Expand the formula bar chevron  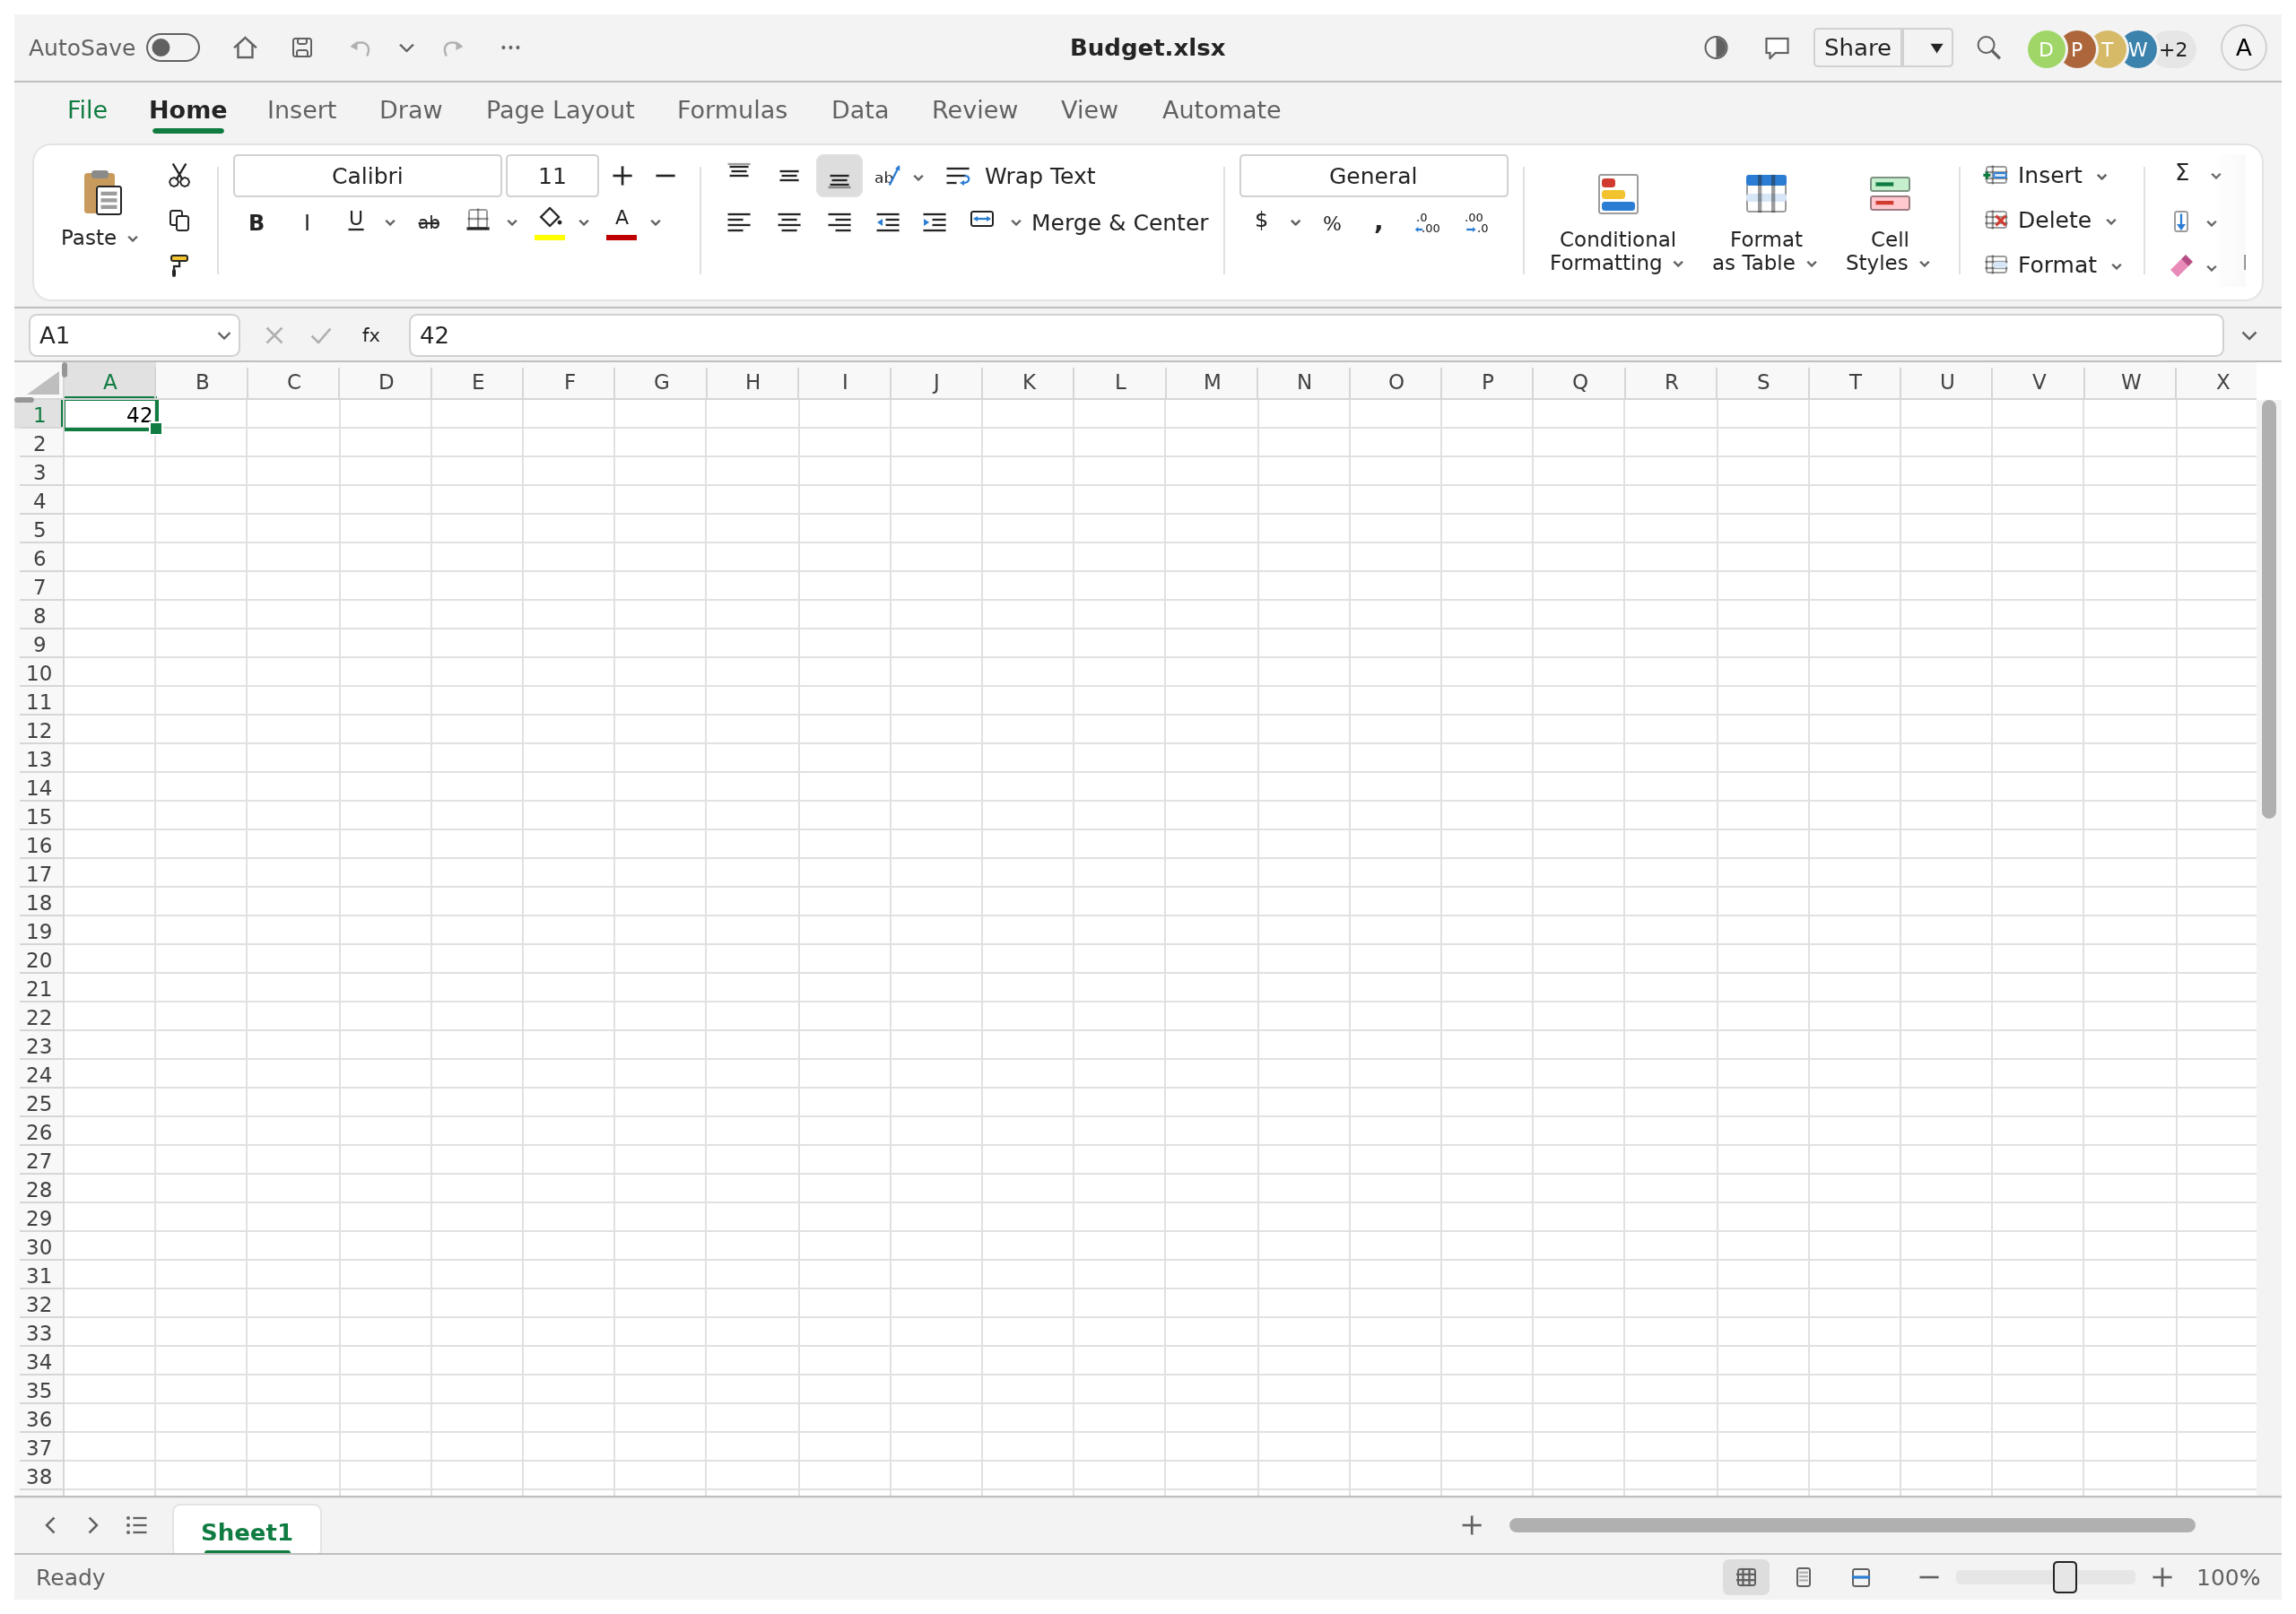click(2250, 336)
